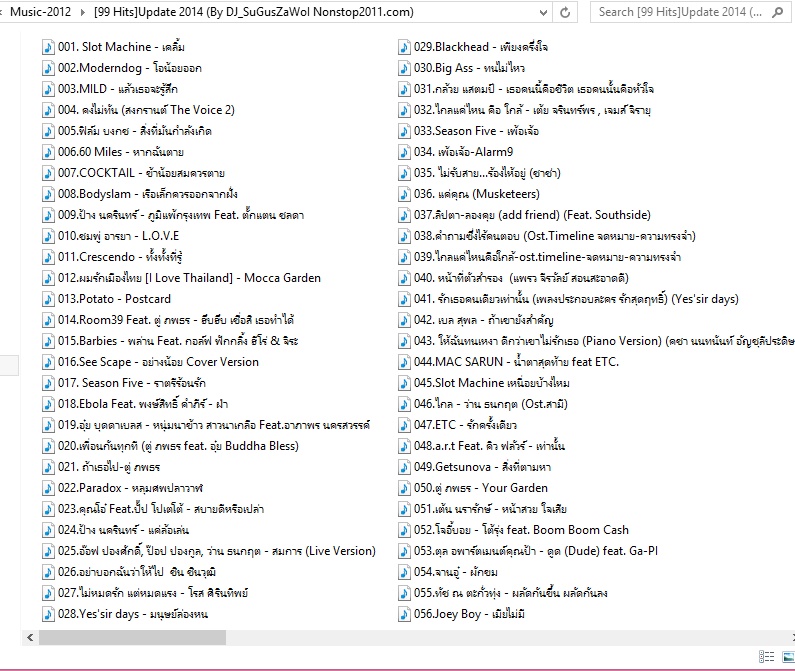The width and height of the screenshot is (795, 671).
Task: Click music icon of 008.Bodyslam file
Action: (48, 194)
